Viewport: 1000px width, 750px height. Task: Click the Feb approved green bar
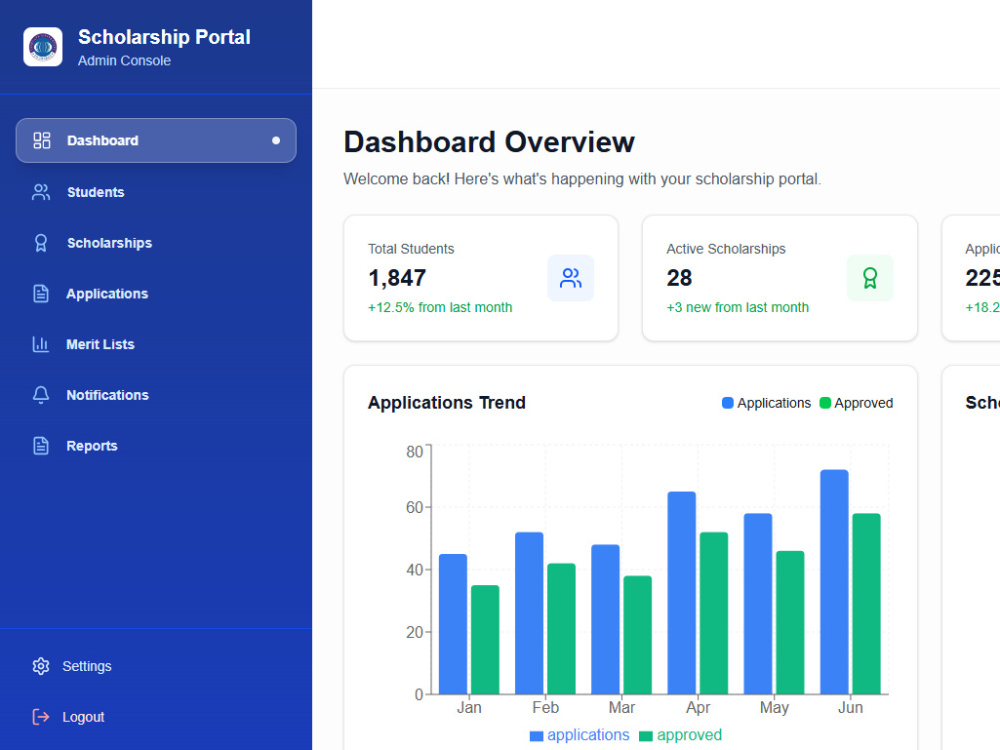[561, 629]
